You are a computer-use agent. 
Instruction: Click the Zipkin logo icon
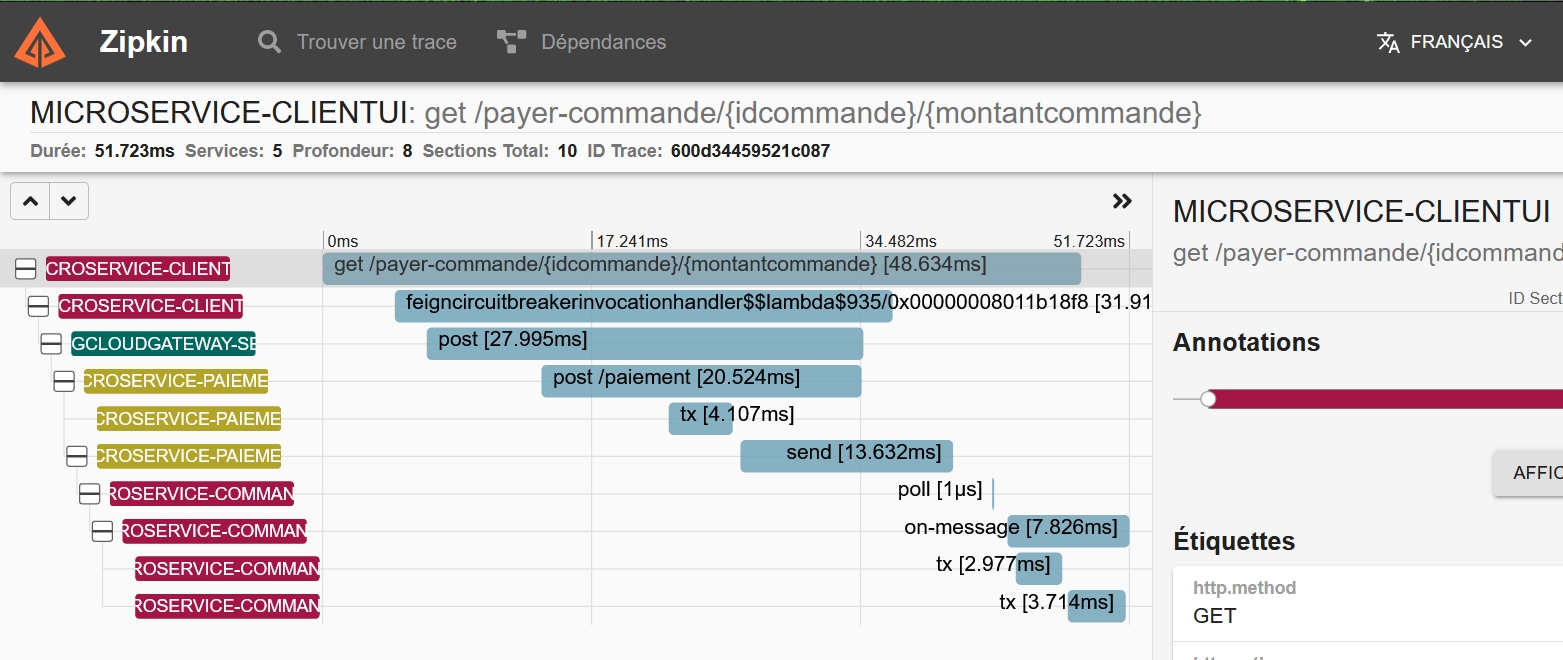coord(40,42)
